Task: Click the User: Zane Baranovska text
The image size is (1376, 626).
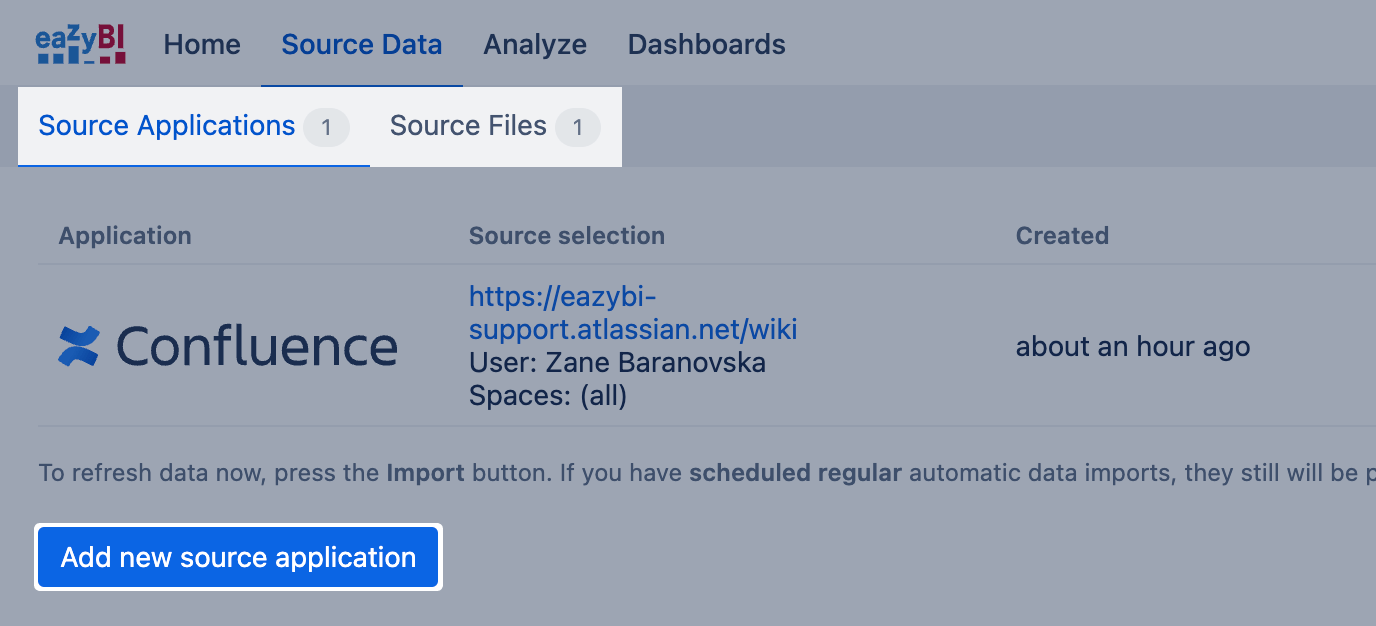Action: [617, 362]
